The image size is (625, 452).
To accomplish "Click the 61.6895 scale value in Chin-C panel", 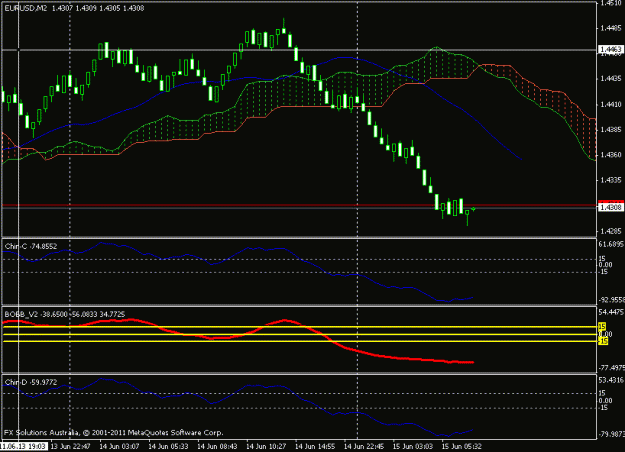I will (x=611, y=244).
